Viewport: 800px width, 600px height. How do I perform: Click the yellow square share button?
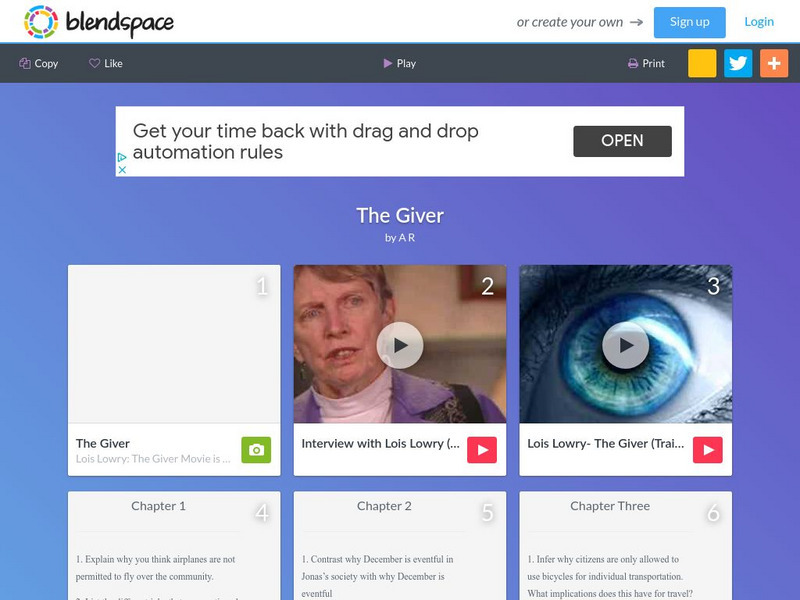tap(702, 63)
